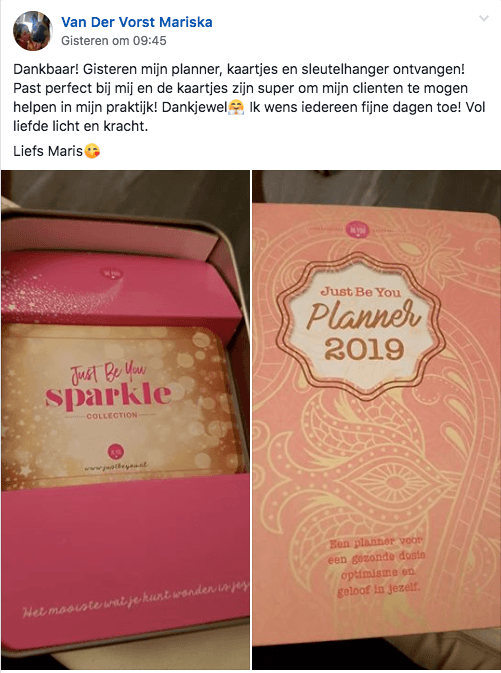Screen dimensions: 501x673
Task: Click the www.justbeyou.nl text on the card
Action: pyautogui.click(x=116, y=467)
